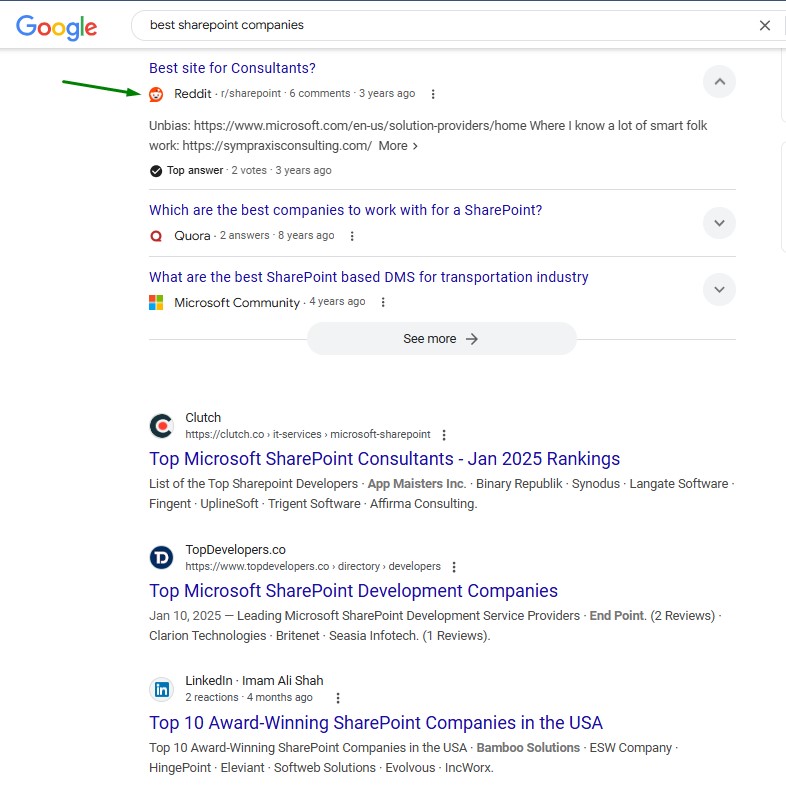Click the Quora source name
The image size is (786, 787).
(192, 235)
